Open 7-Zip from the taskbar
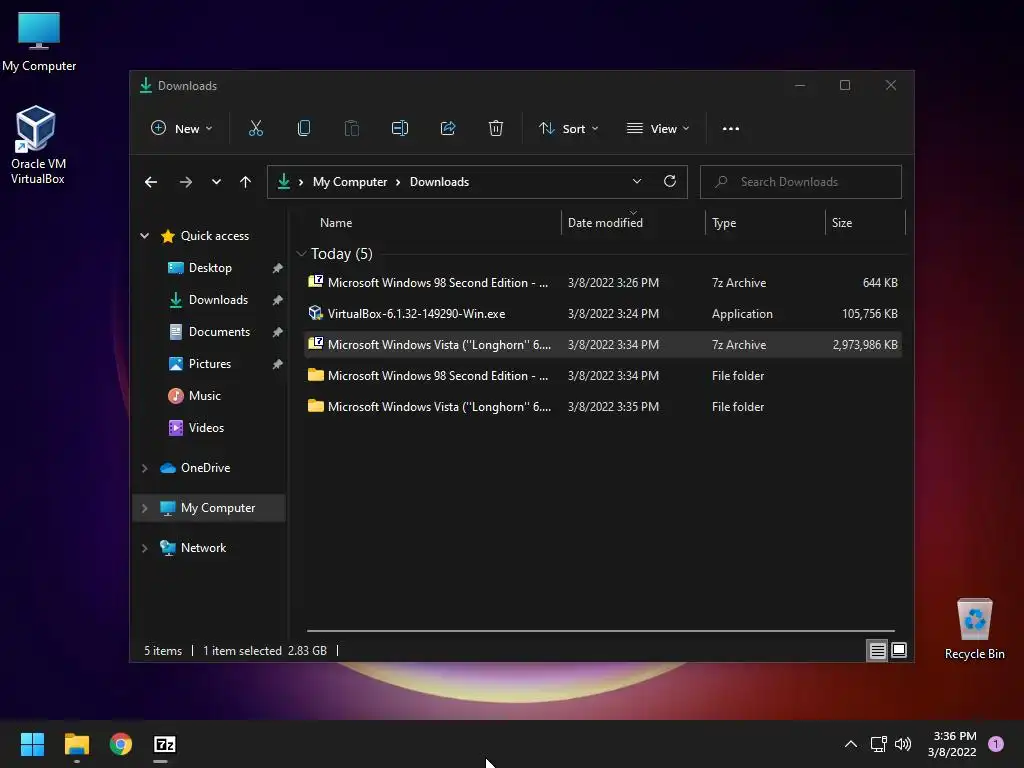The width and height of the screenshot is (1024, 768). (165, 744)
